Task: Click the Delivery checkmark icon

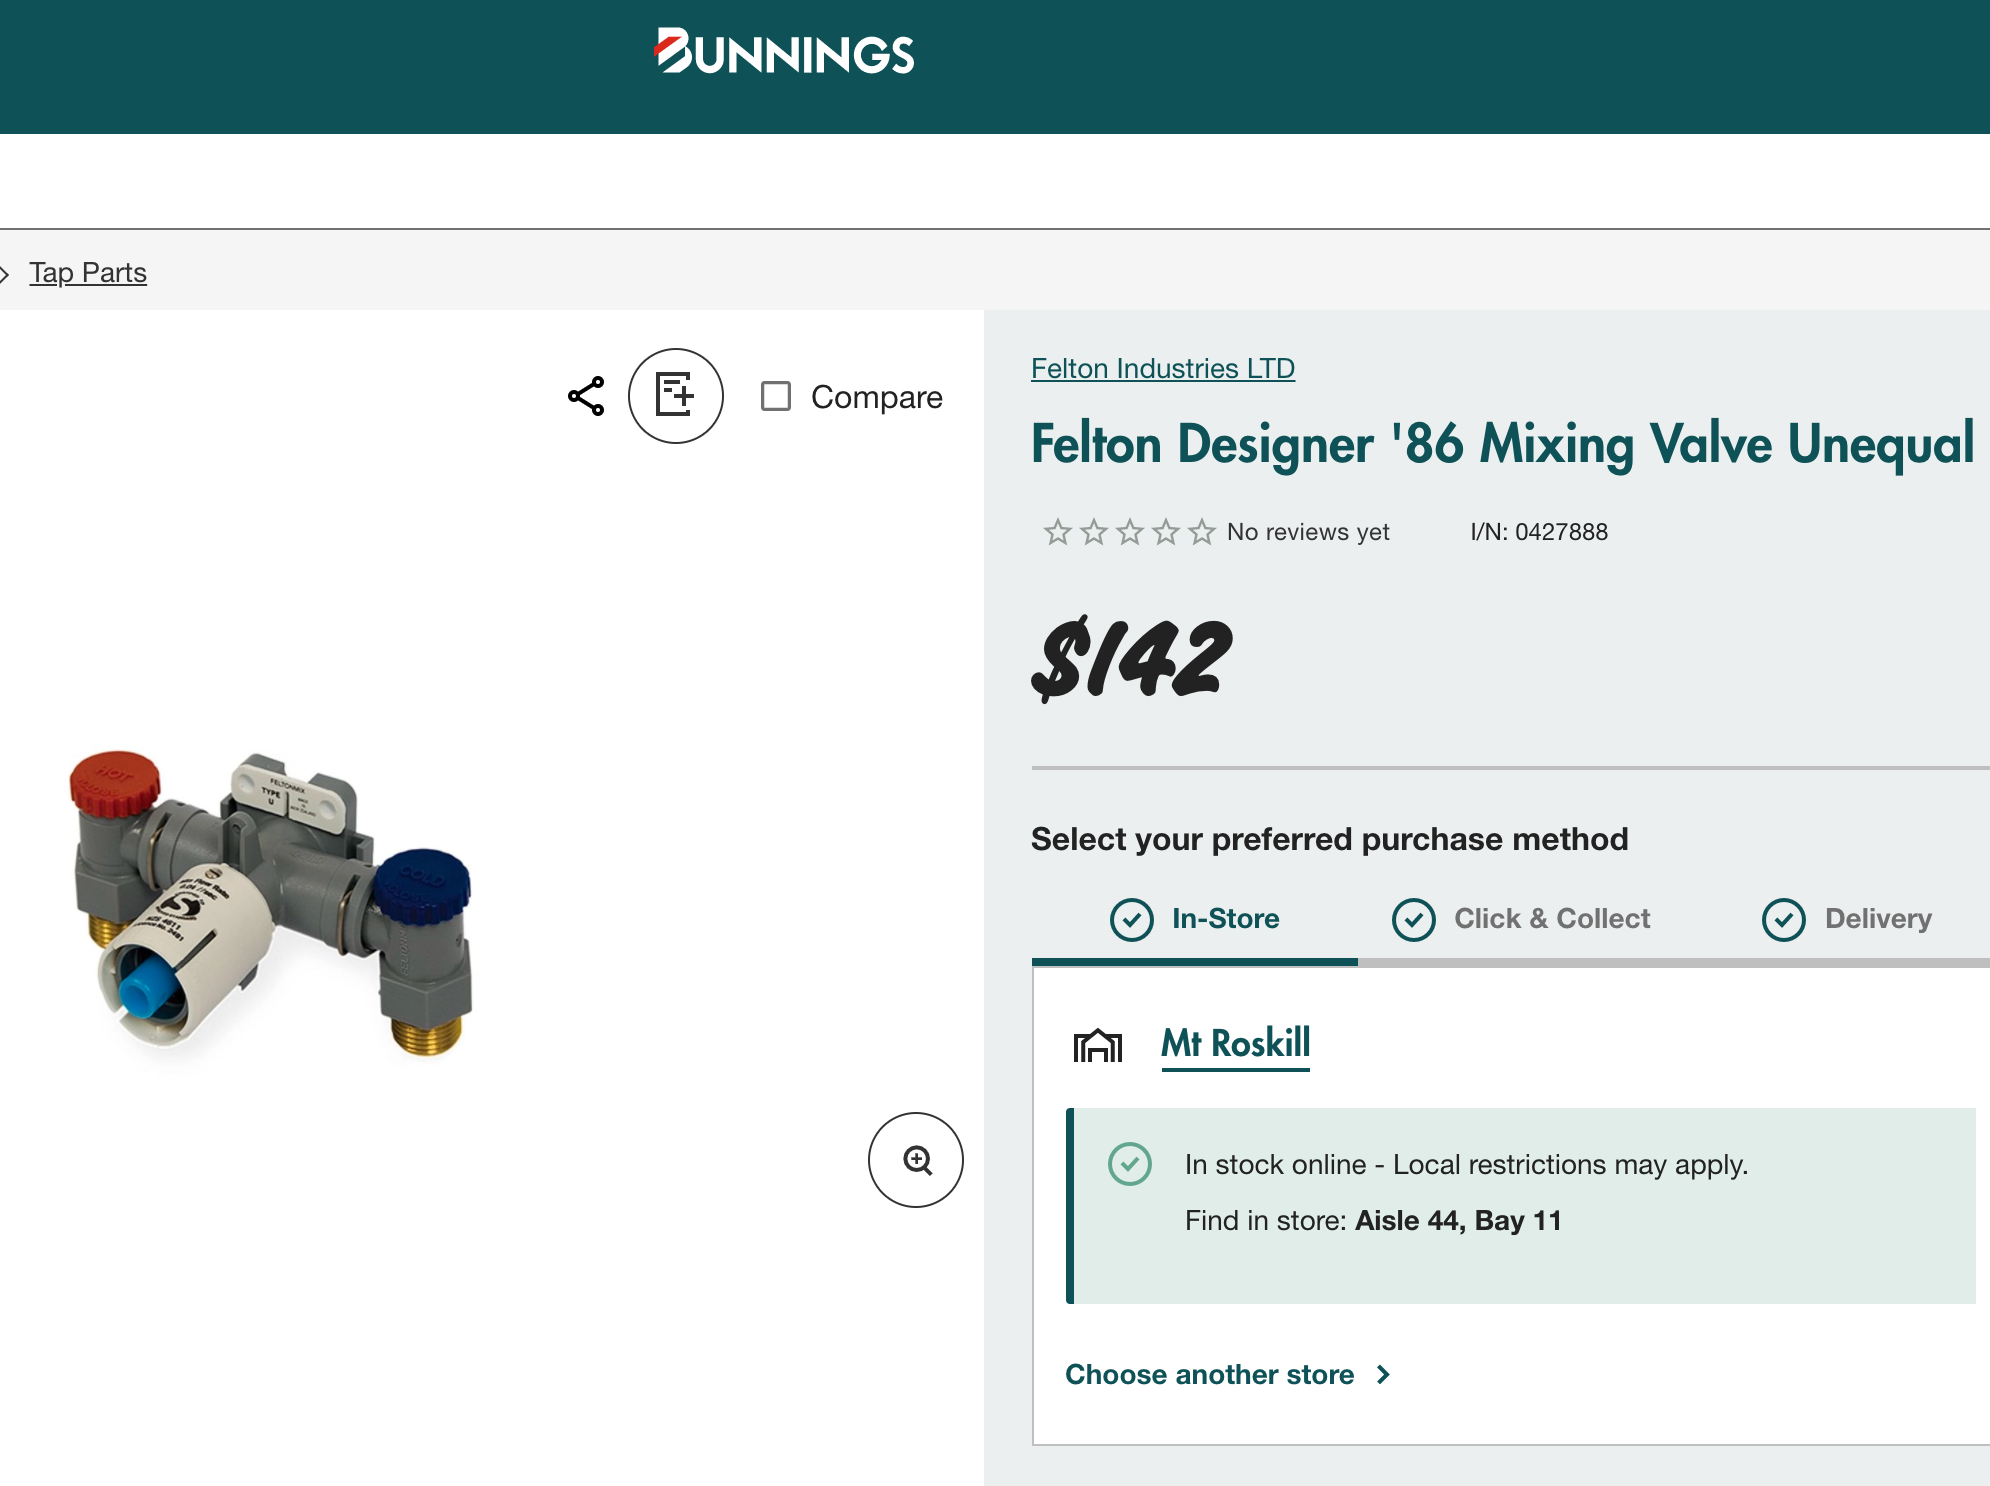Action: 1784,919
